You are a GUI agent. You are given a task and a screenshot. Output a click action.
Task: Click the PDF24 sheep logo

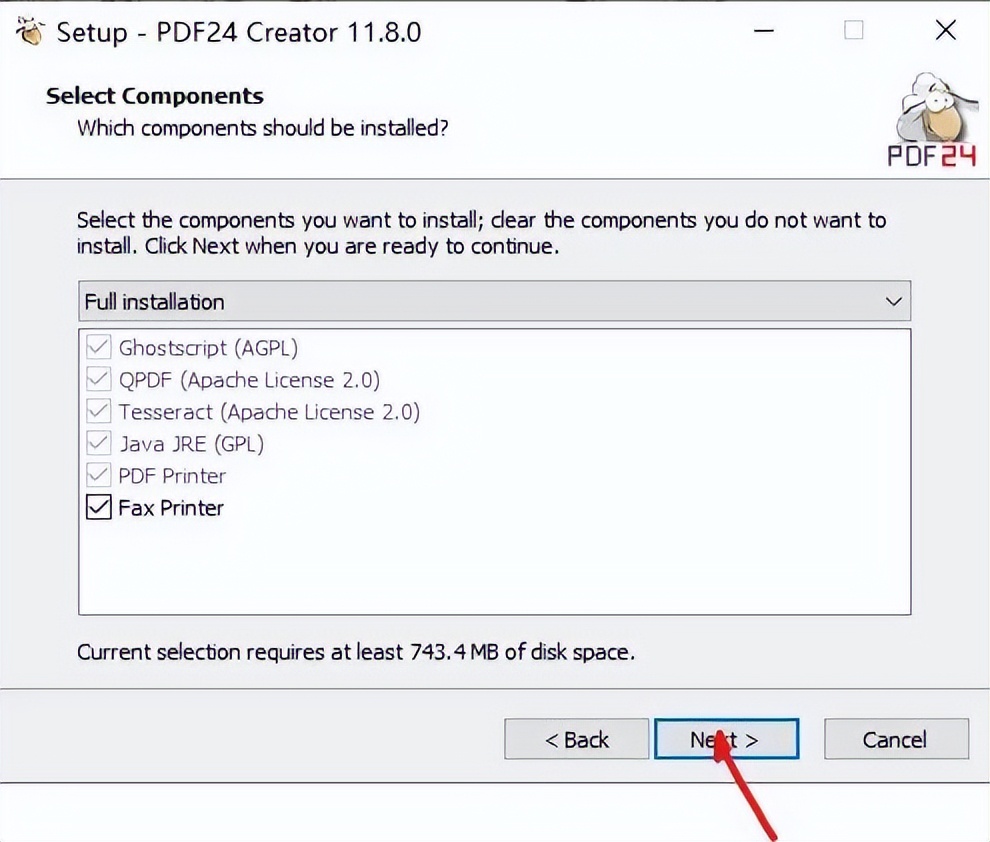(933, 121)
